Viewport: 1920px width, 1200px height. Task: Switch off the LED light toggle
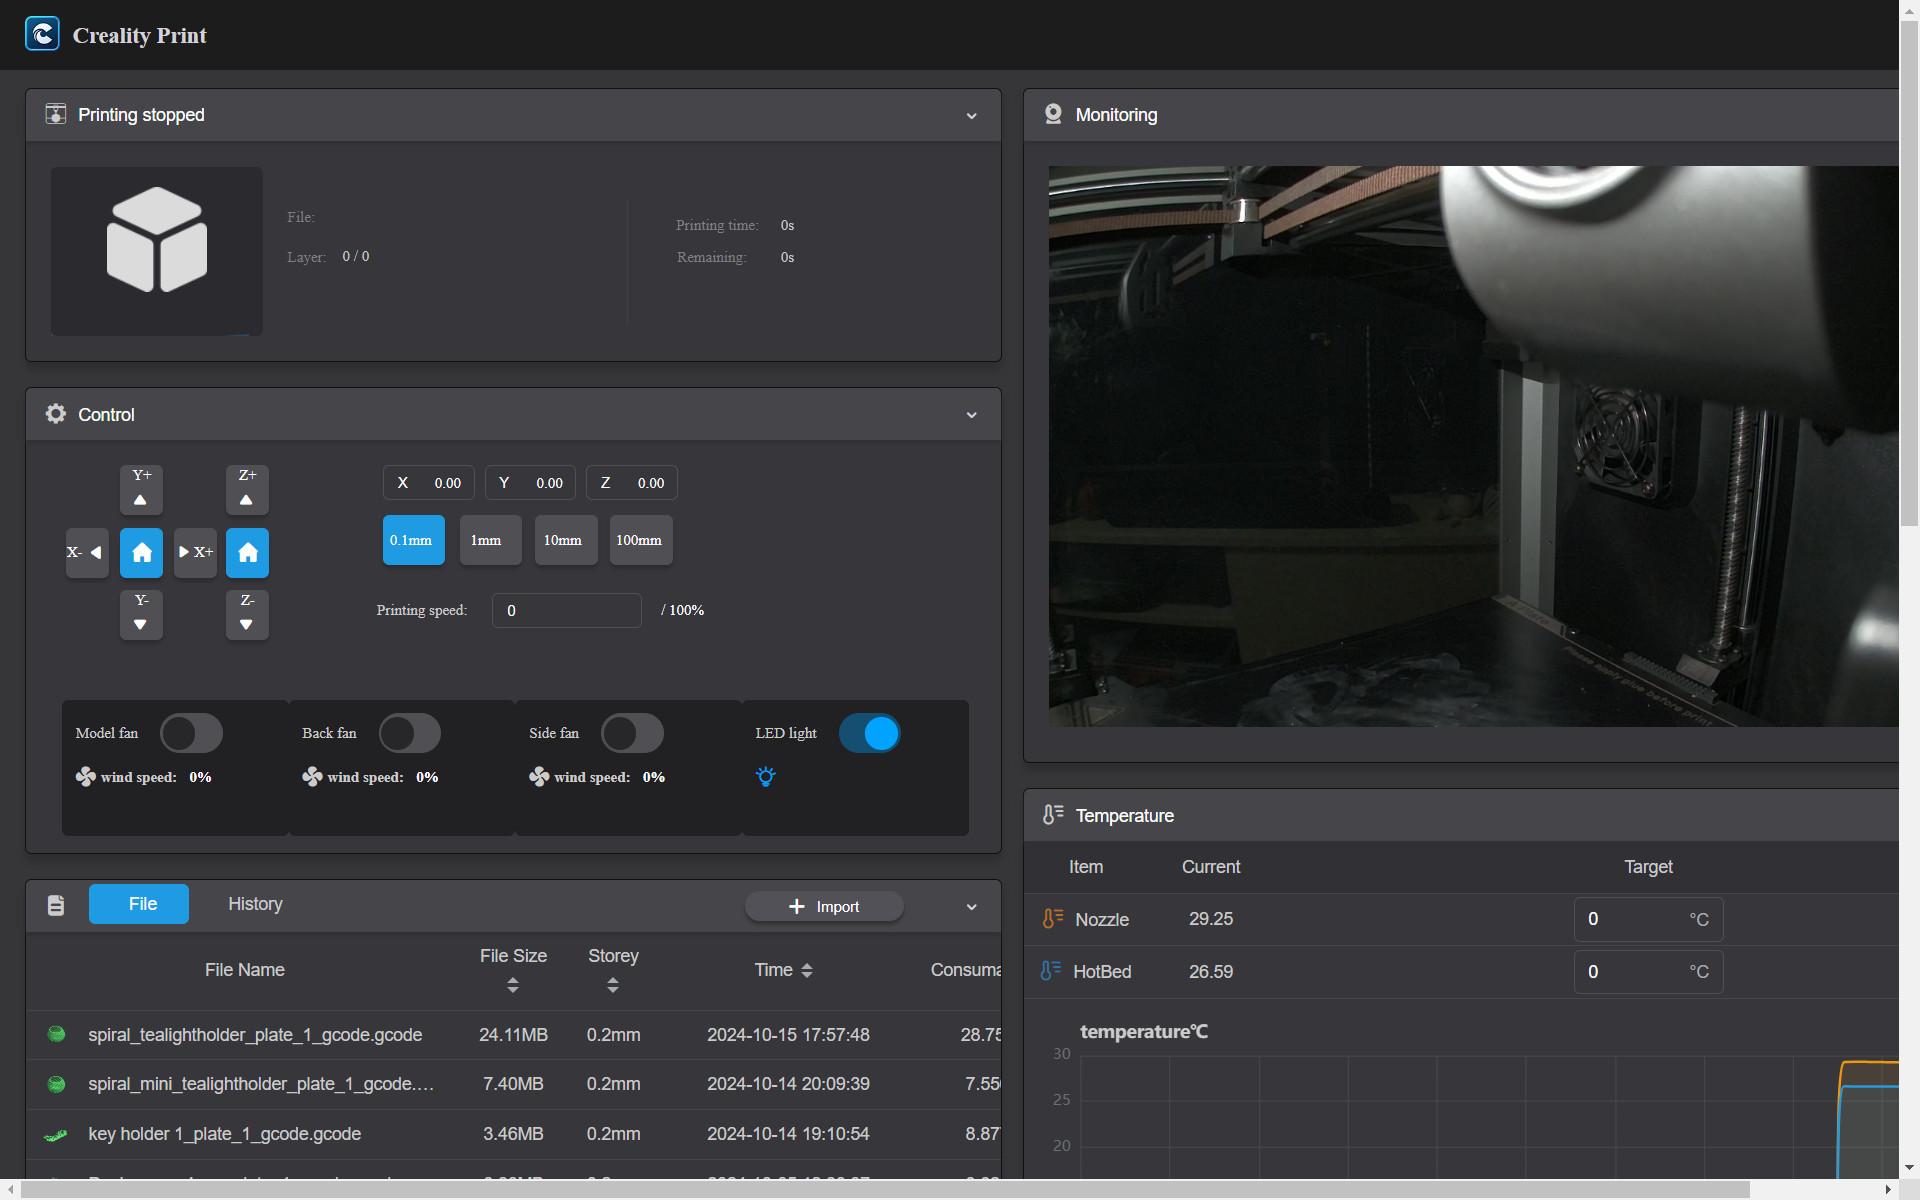[869, 733]
